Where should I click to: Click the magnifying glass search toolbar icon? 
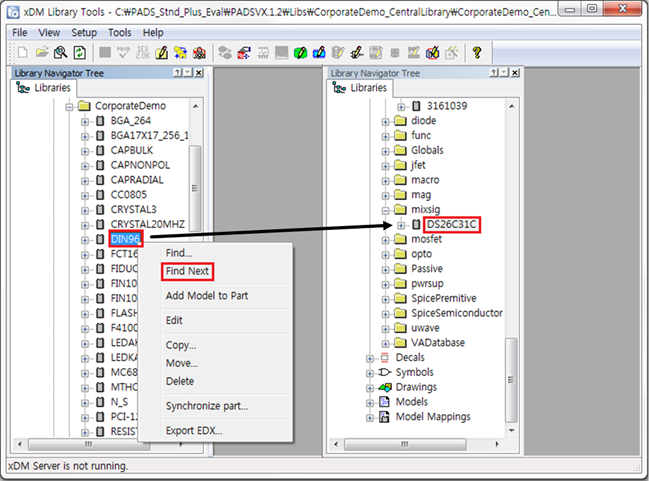(x=61, y=53)
